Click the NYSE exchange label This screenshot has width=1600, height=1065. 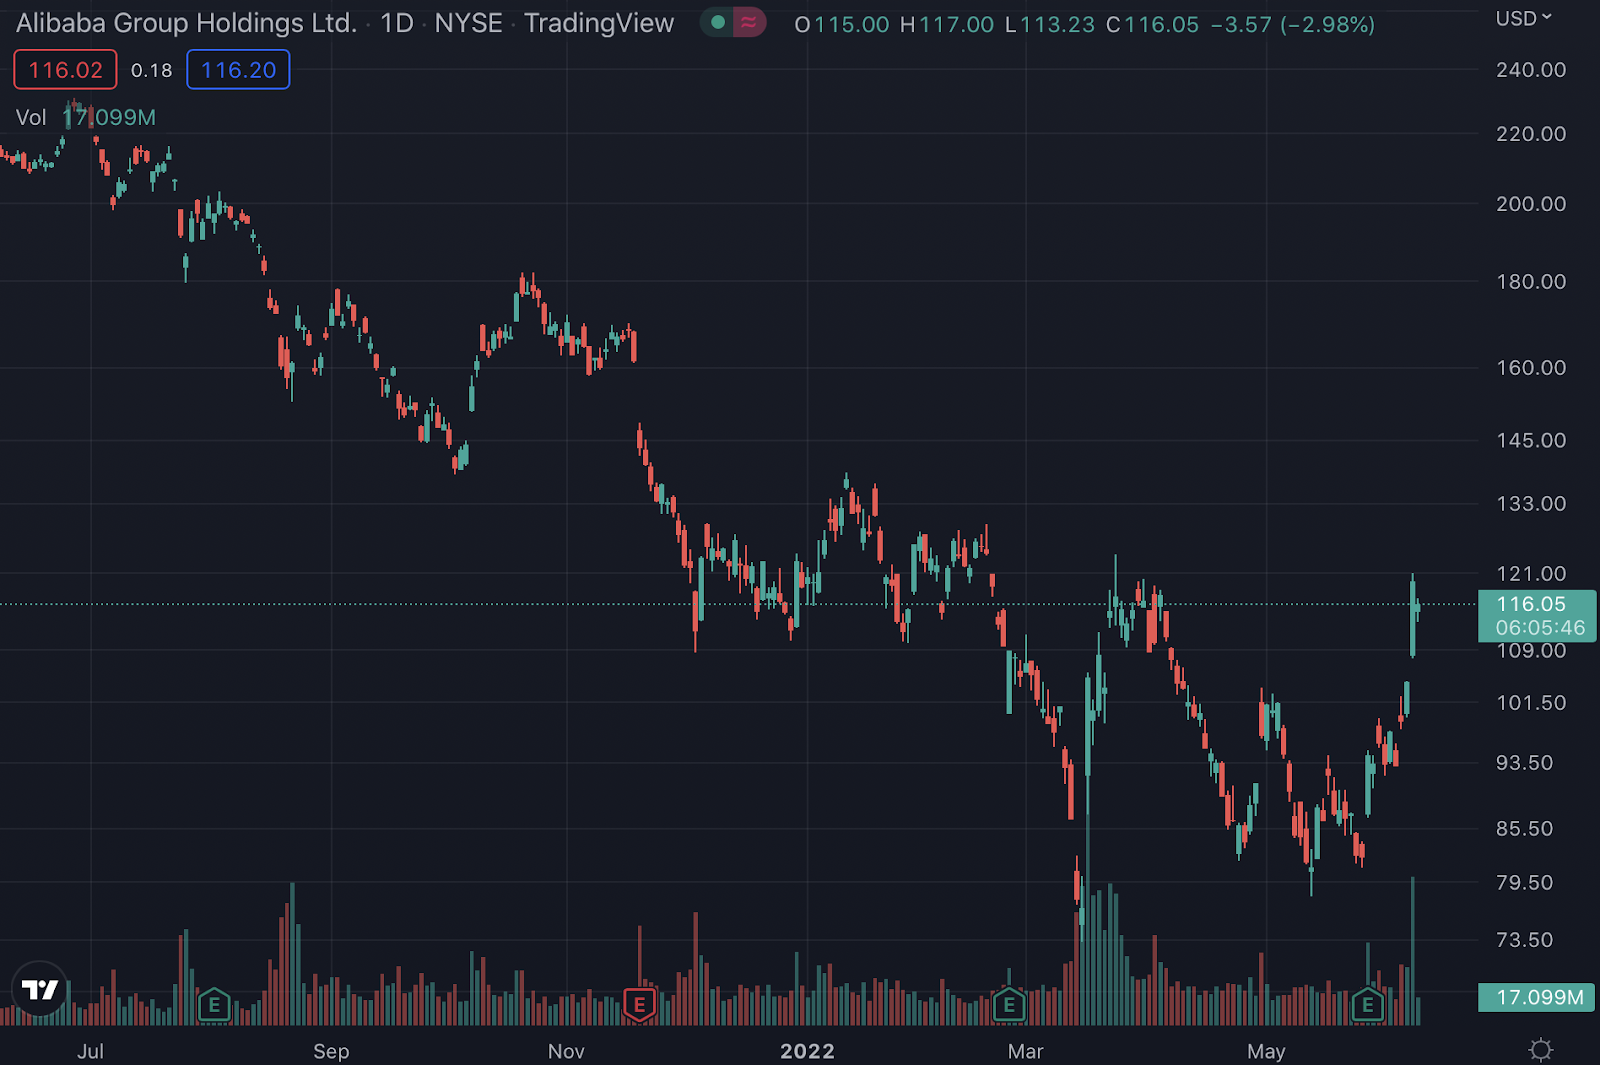468,23
